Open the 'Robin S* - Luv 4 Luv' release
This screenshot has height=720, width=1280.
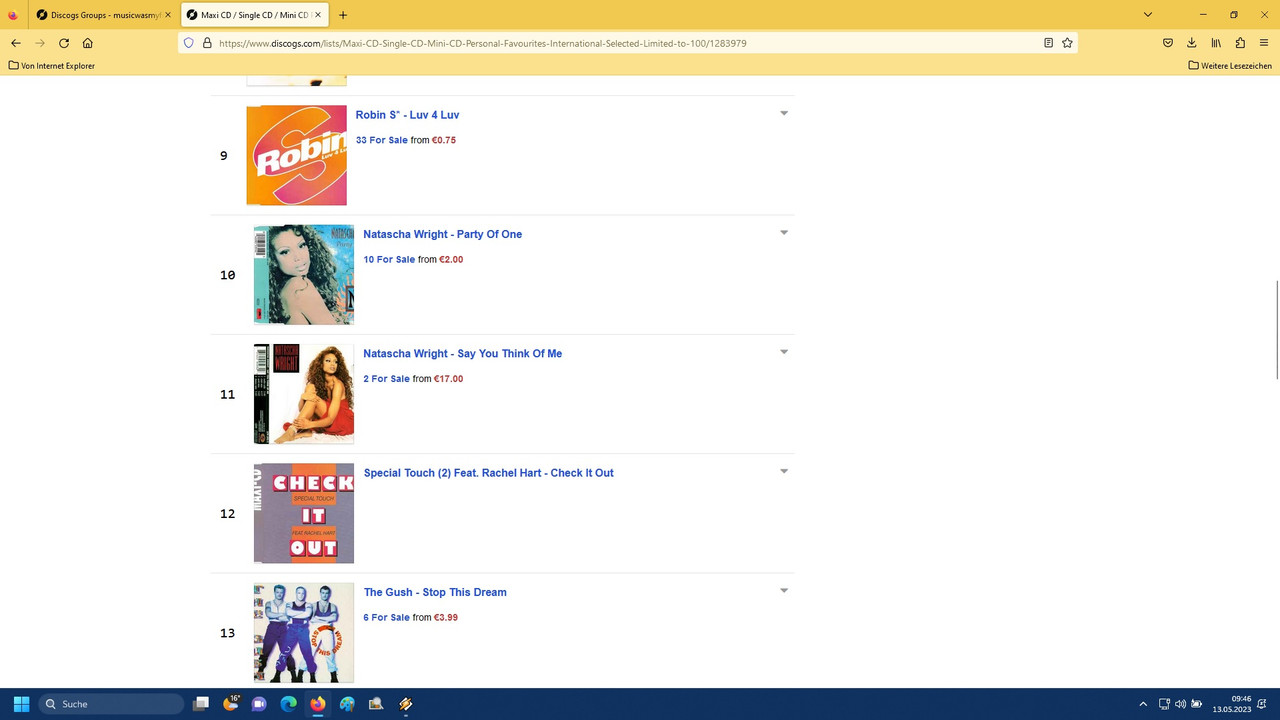(x=407, y=115)
